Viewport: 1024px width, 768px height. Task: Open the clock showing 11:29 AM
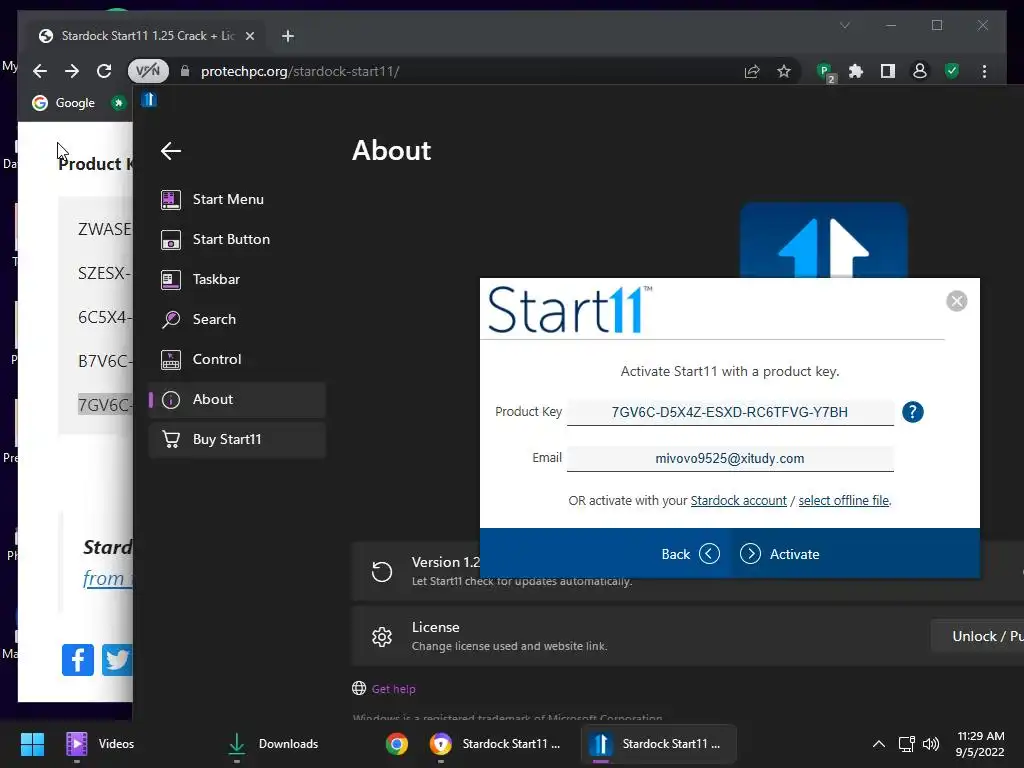click(980, 744)
